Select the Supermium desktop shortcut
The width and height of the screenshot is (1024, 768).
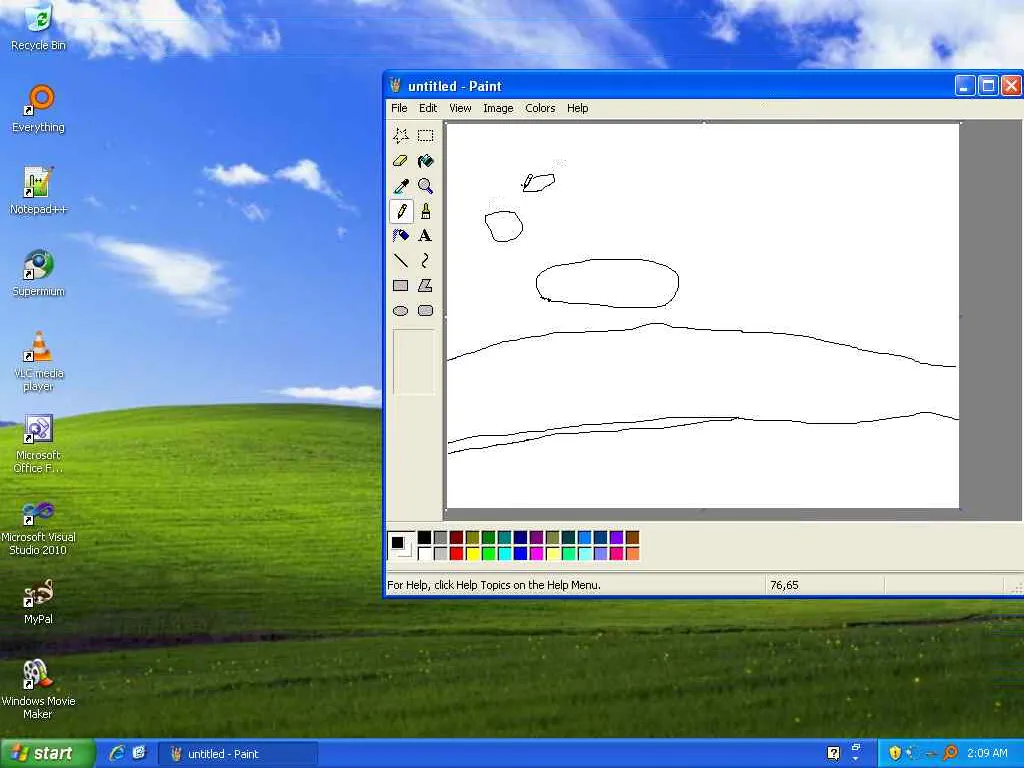tap(39, 273)
